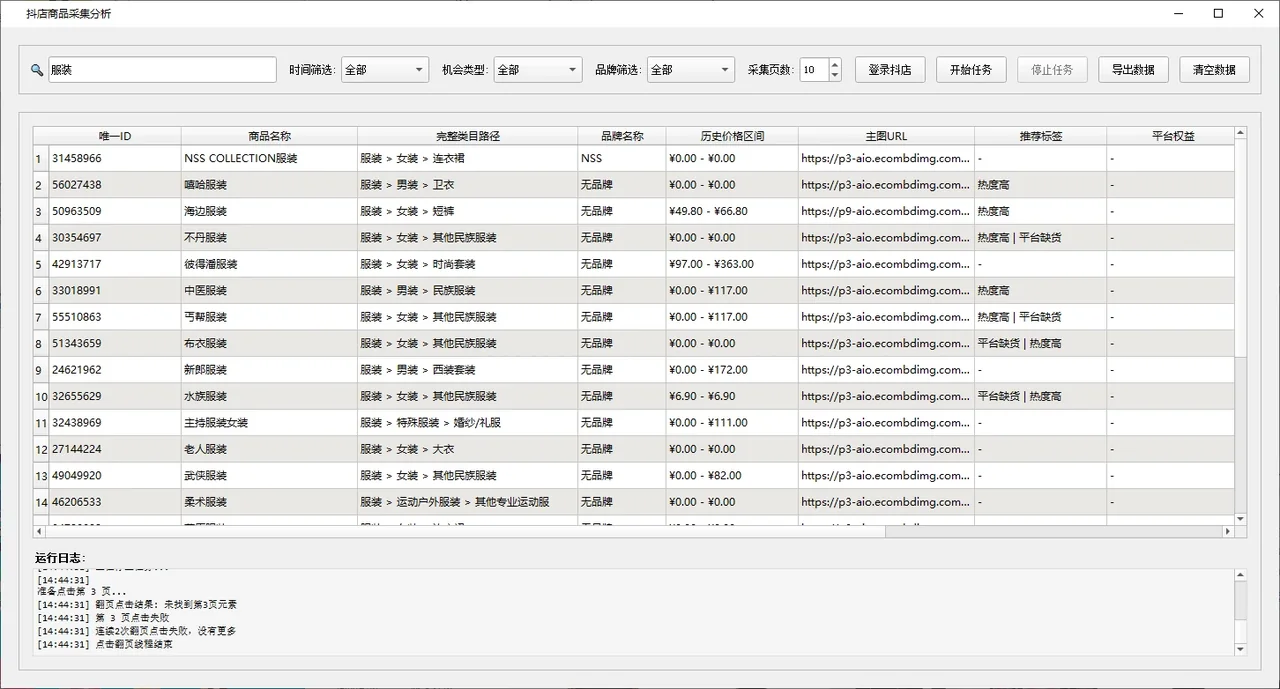The height and width of the screenshot is (689, 1280).
Task: Open the 机会类型 combo box
Action: (538, 70)
